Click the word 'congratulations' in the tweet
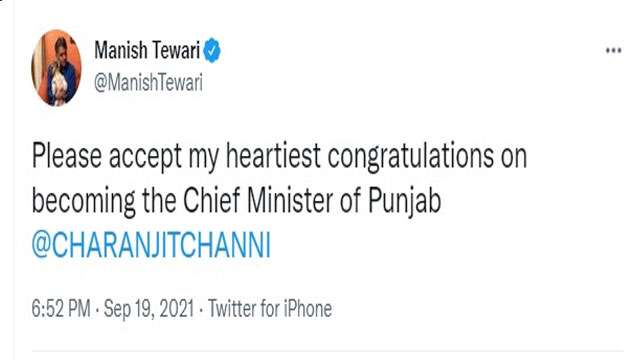 tap(411, 157)
